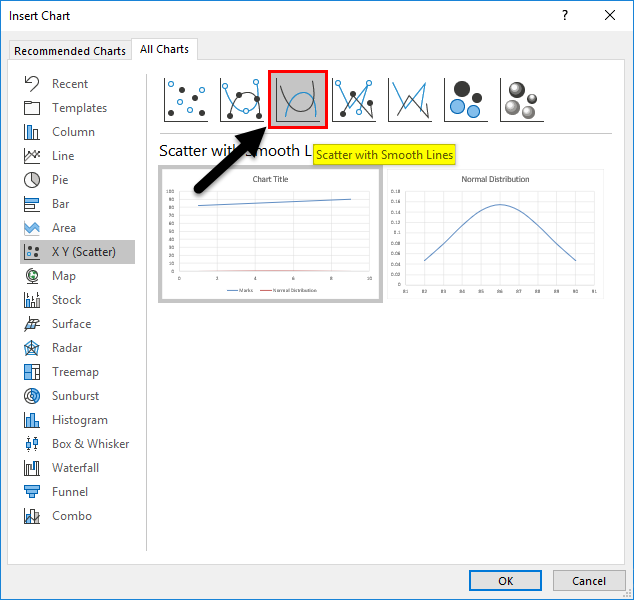The image size is (634, 600).
Task: Choose the Normal Distribution preview thumbnail
Action: (x=495, y=234)
